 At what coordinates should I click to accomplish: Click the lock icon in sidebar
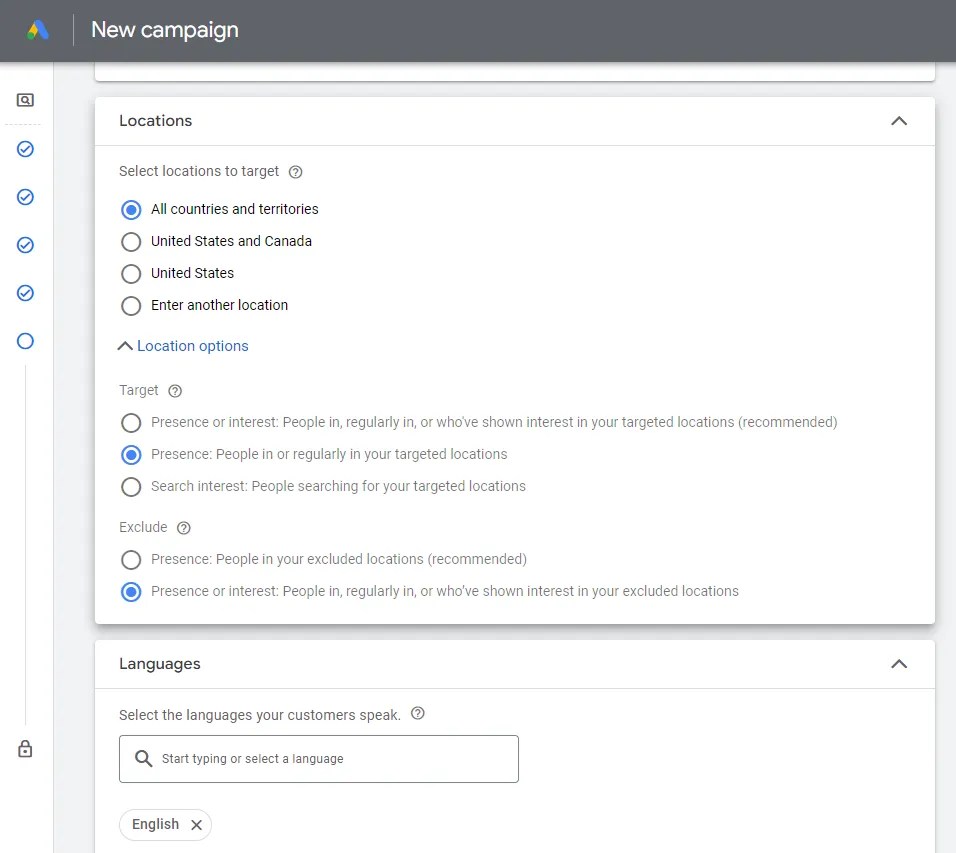tap(26, 749)
